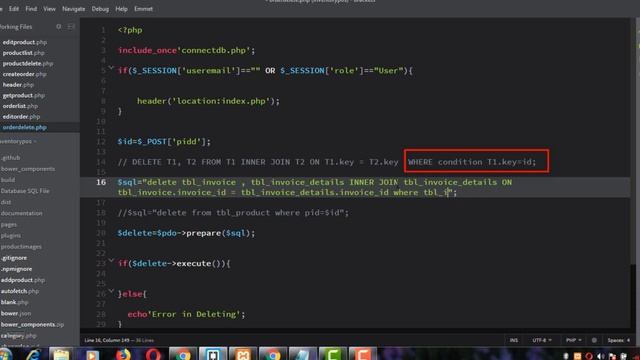640x360 pixels.
Task: Open header.php in working files
Action: tap(18, 84)
